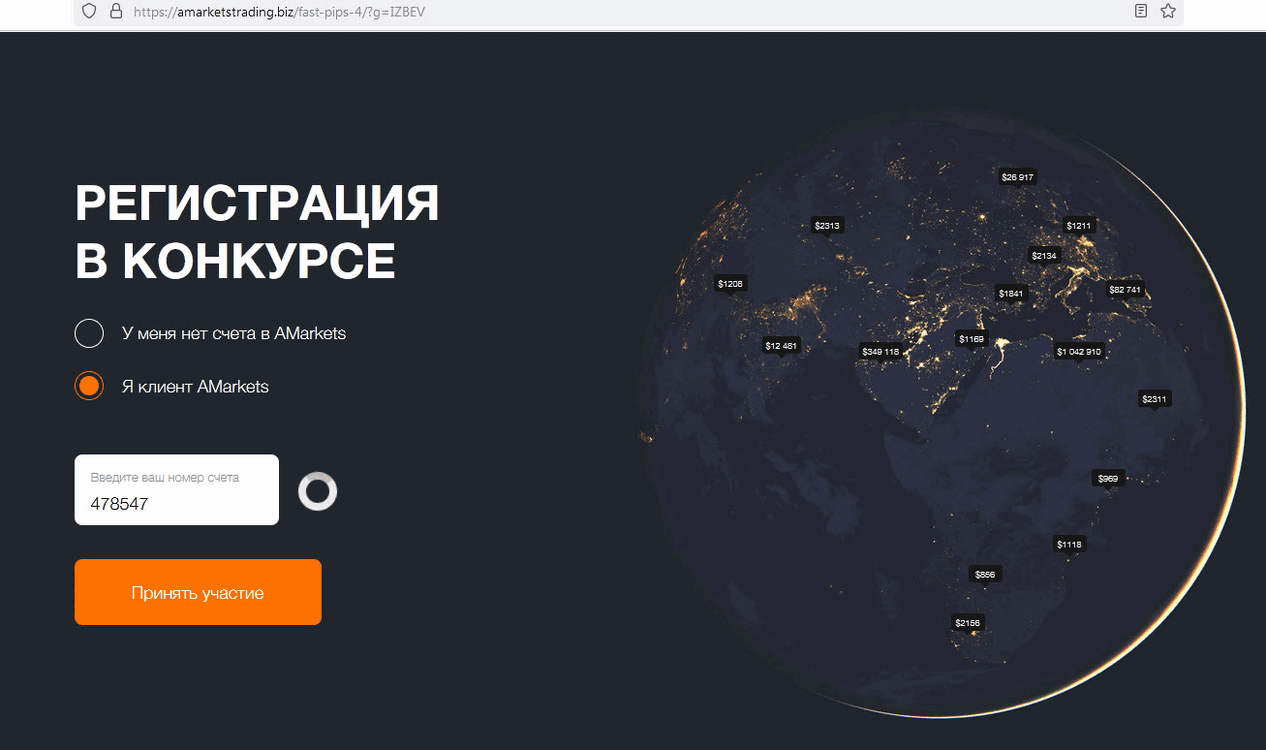1266x750 pixels.
Task: Click the $2134 map label
Action: [x=1044, y=256]
